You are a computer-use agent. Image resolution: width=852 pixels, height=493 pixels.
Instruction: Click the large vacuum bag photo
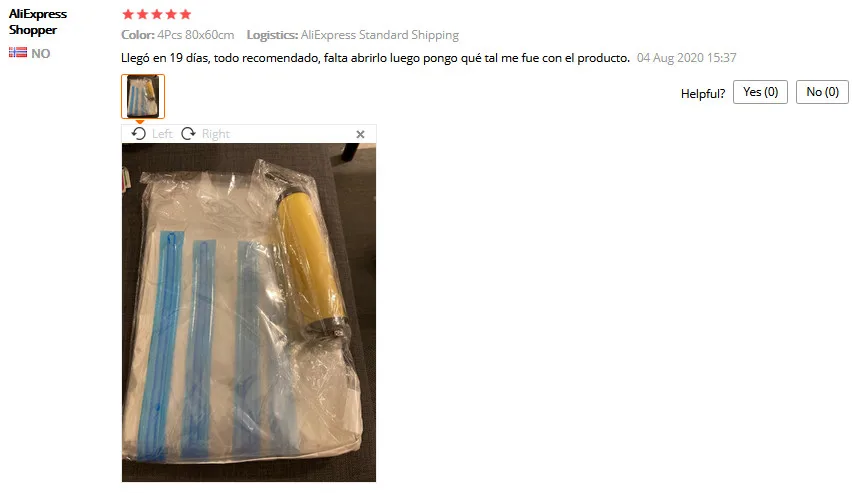tap(249, 313)
